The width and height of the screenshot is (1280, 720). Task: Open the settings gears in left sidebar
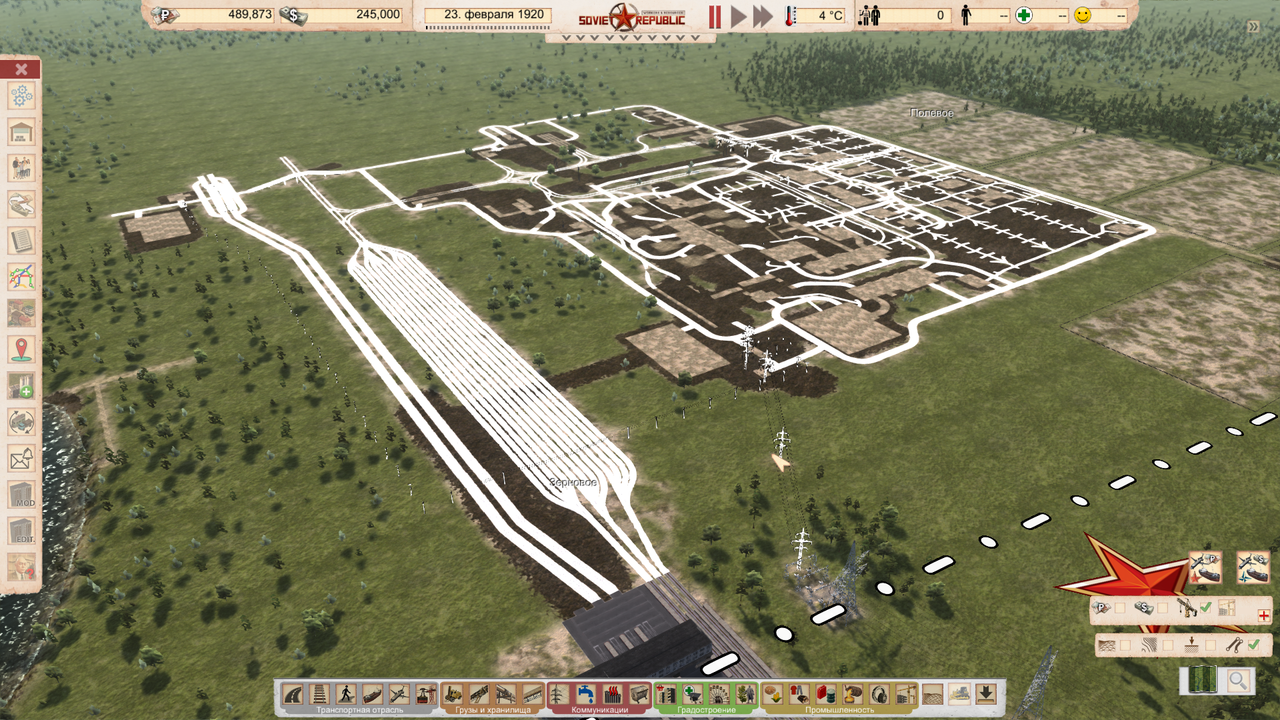pos(21,97)
